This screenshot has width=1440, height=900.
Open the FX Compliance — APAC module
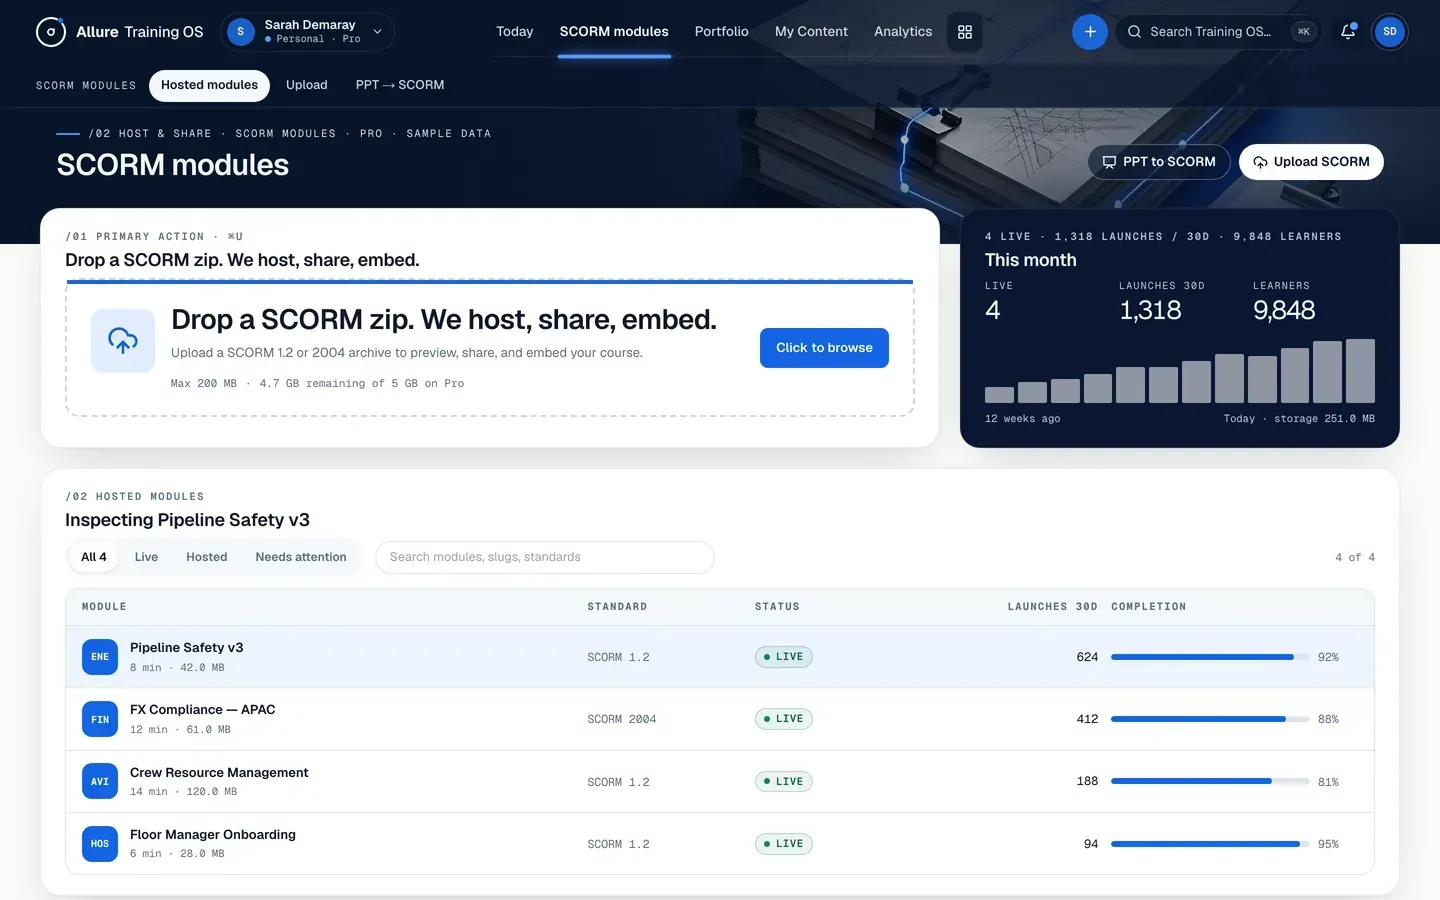(x=720, y=719)
